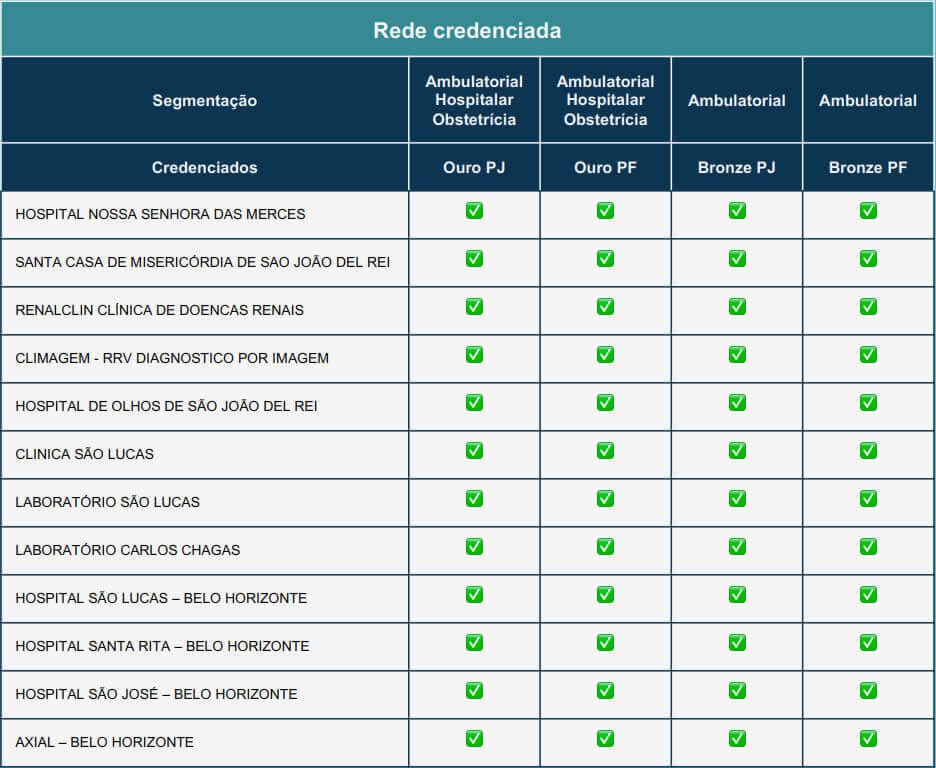936x768 pixels.
Task: Click Ouro PJ checkmark for Hospital São Lucas Belo Horizonte
Action: [474, 595]
